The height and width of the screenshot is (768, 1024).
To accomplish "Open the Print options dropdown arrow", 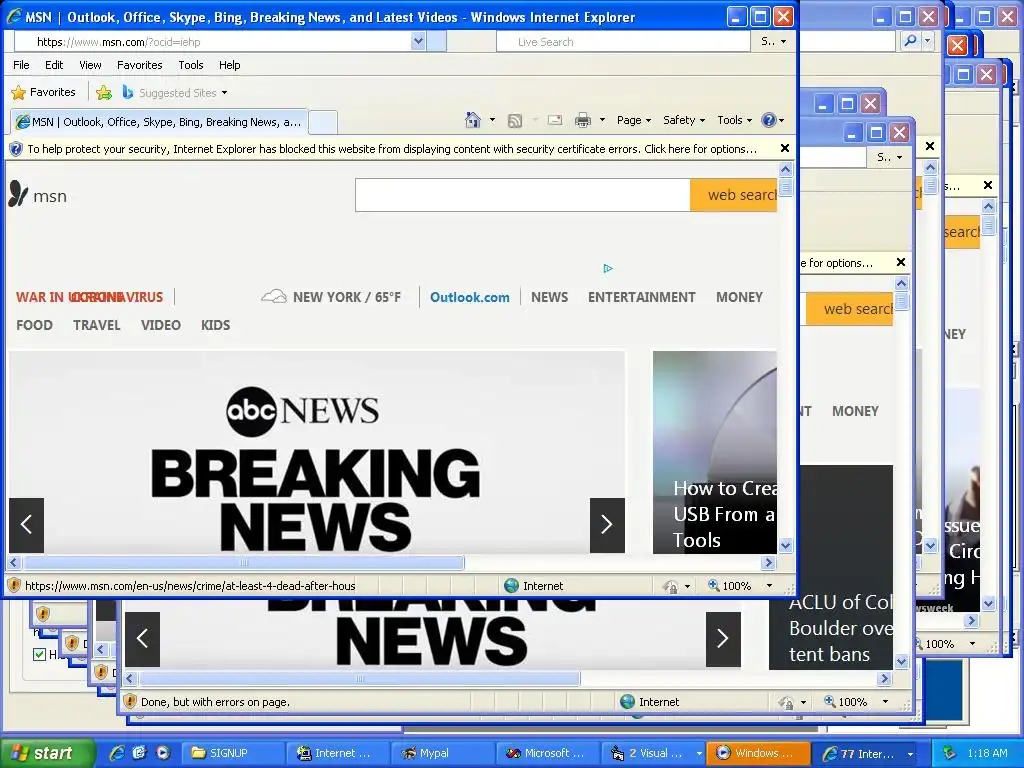I will (x=602, y=120).
